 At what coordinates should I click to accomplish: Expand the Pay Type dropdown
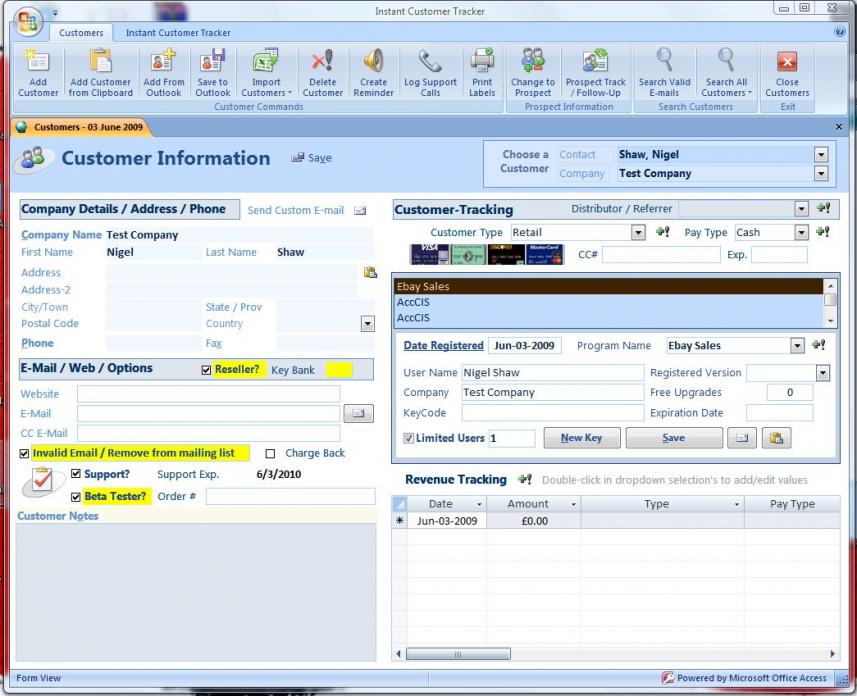point(801,232)
